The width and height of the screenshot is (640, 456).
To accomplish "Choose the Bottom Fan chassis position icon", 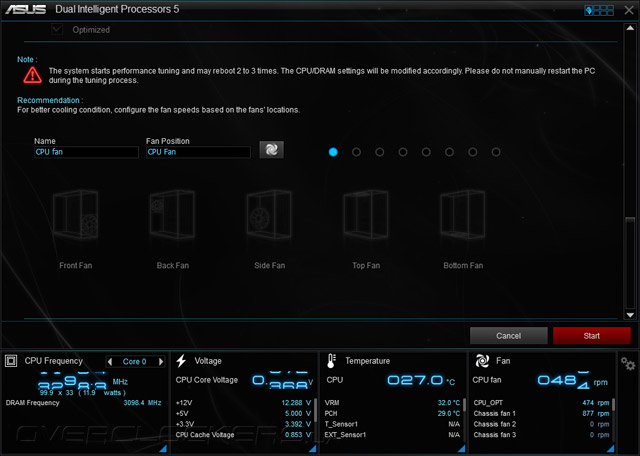I will pos(463,214).
